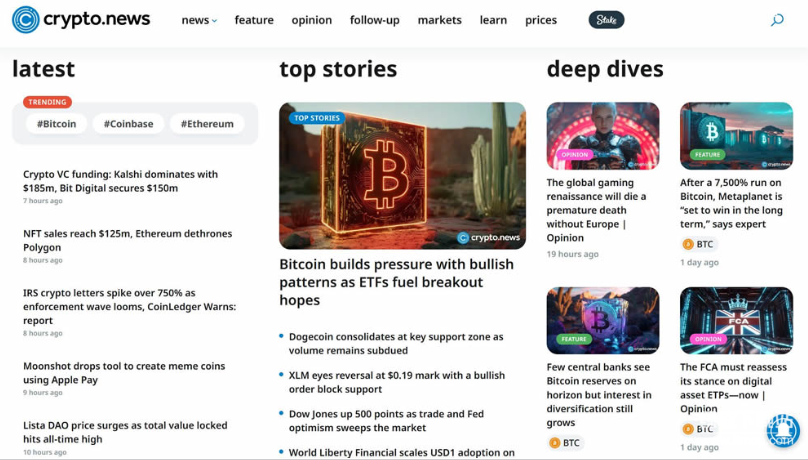Read the IRS crypto letters spike article

point(129,306)
